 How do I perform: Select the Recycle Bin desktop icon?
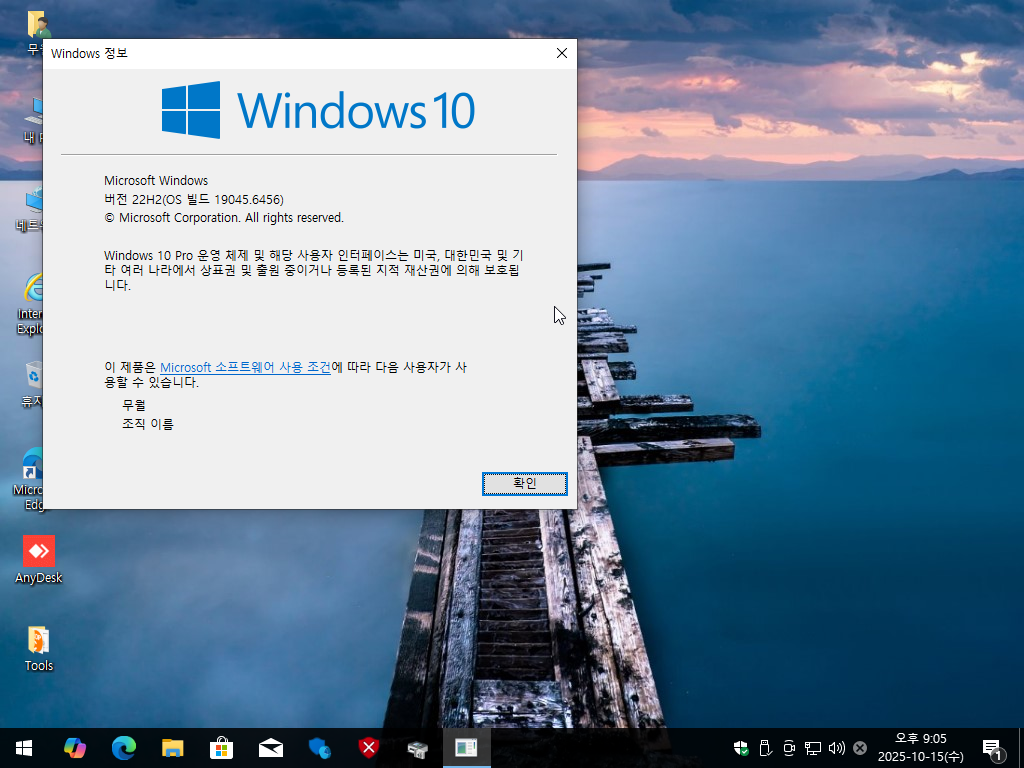[x=32, y=383]
